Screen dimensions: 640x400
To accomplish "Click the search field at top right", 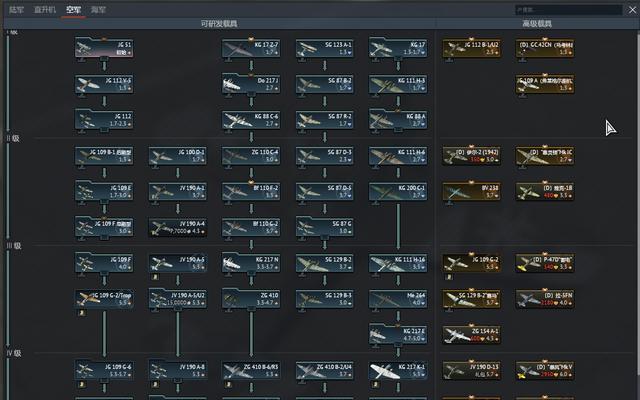I will click(x=569, y=9).
